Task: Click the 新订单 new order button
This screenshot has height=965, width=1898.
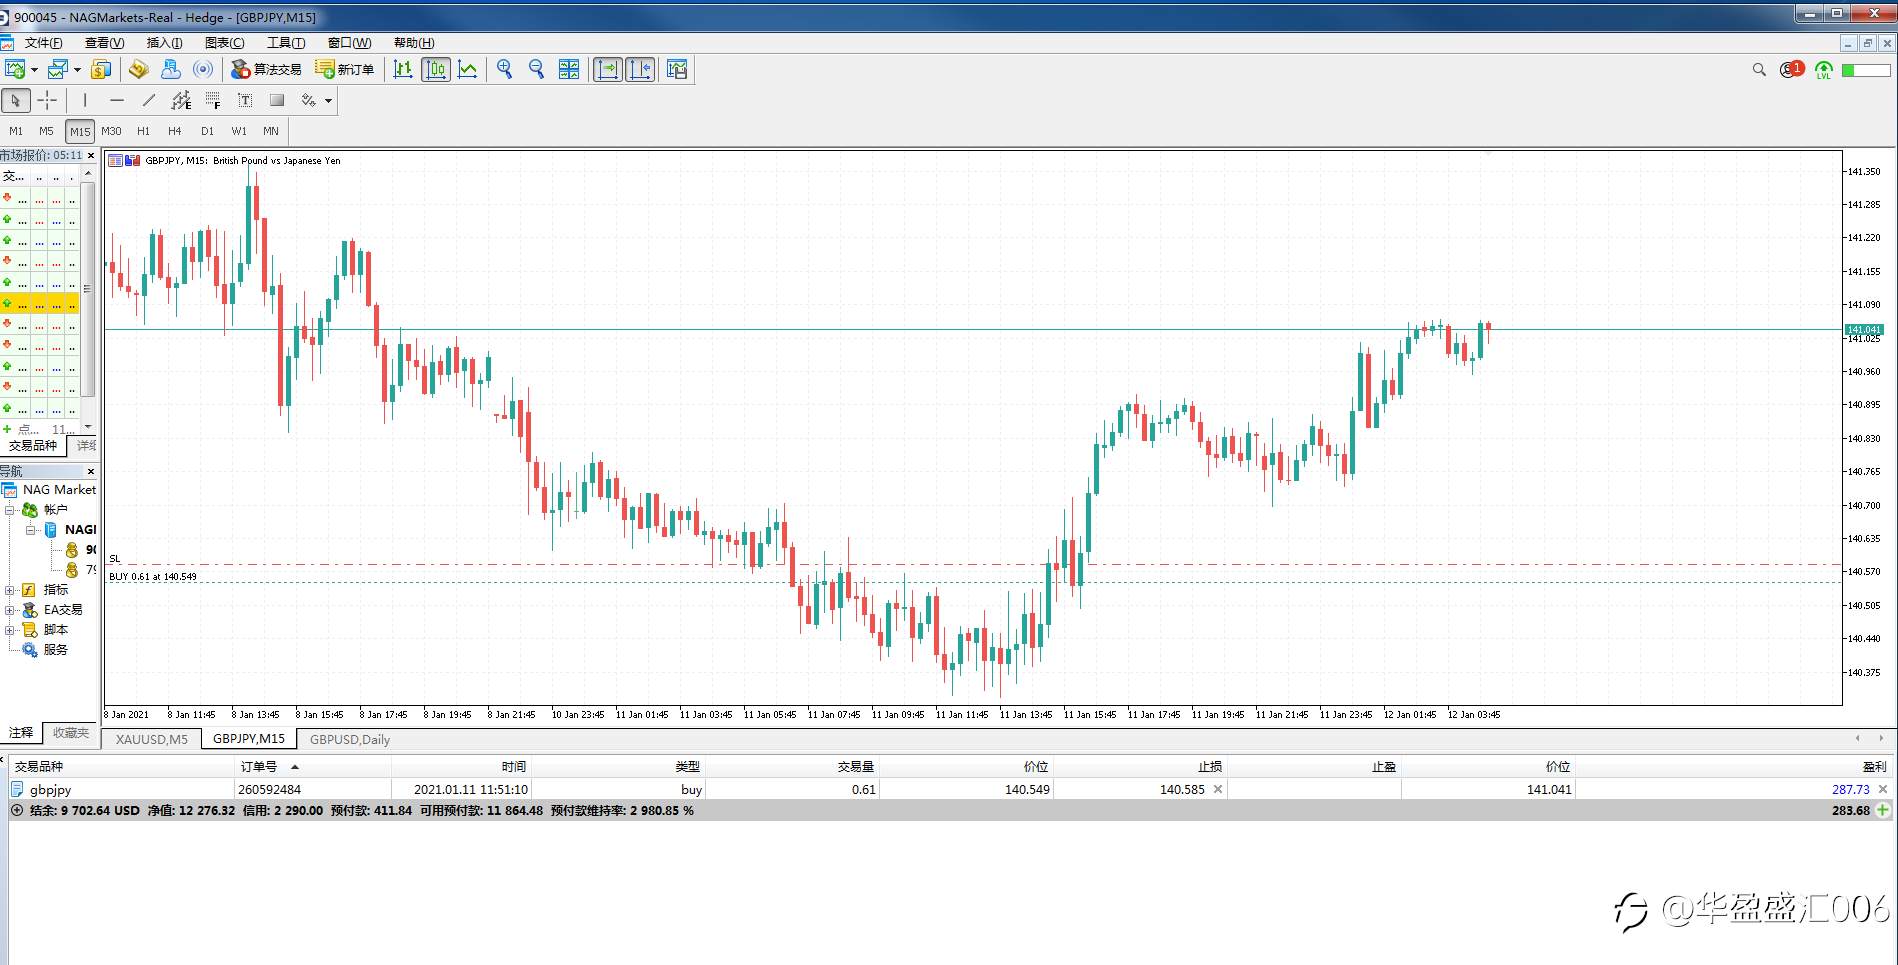Action: (x=345, y=69)
